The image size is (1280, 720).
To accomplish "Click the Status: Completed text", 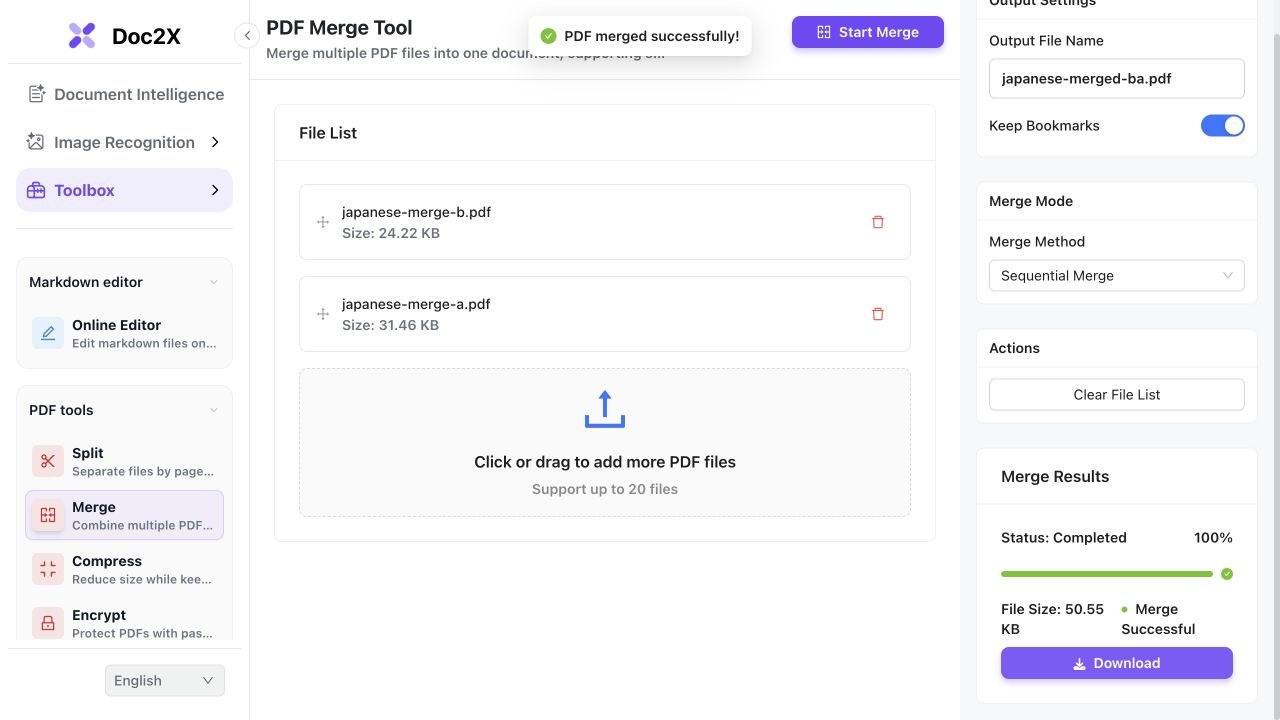I will [1064, 538].
